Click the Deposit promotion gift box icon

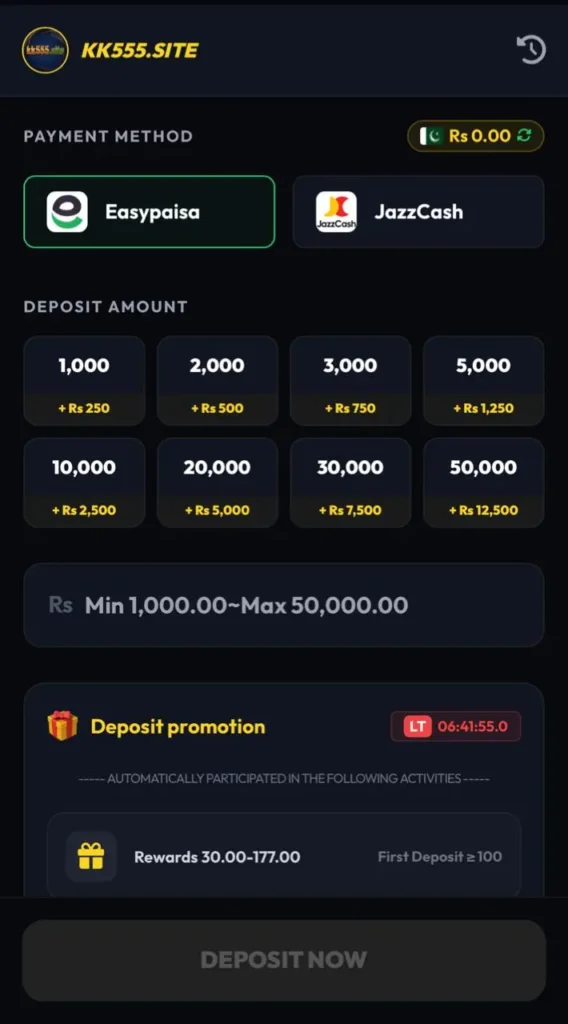pyautogui.click(x=63, y=726)
